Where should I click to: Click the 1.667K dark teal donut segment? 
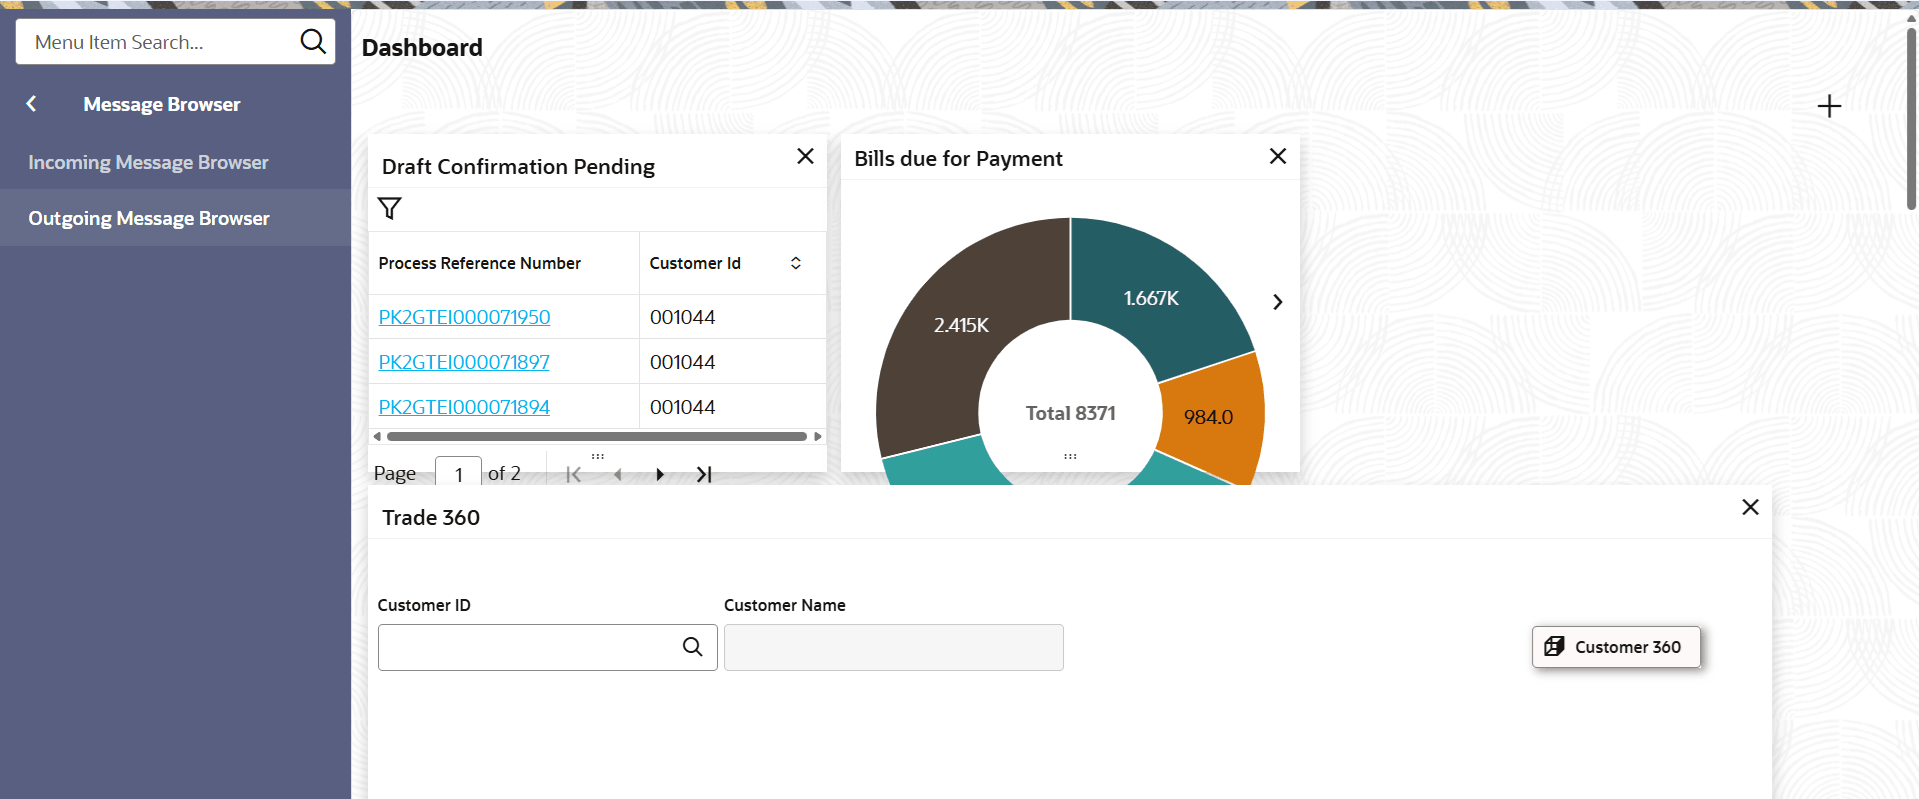[1151, 298]
